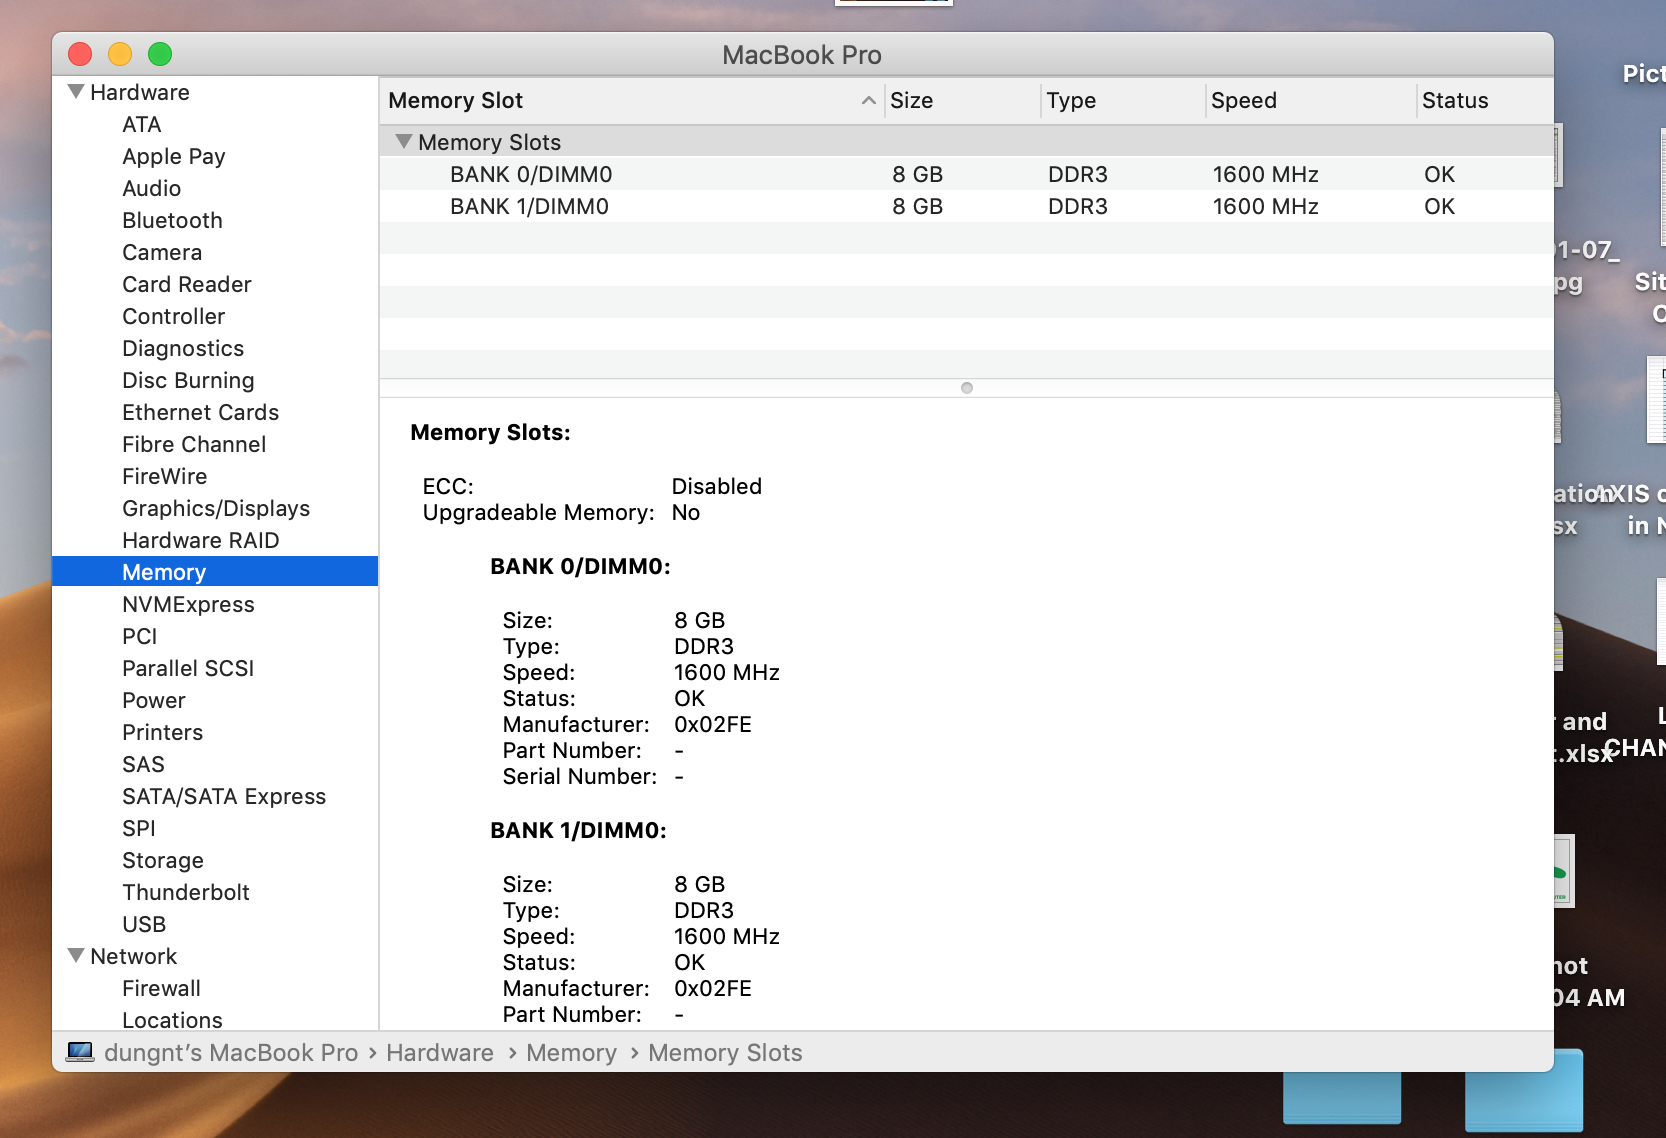Select Bluetooth in the sidebar
The height and width of the screenshot is (1138, 1666).
tap(172, 220)
